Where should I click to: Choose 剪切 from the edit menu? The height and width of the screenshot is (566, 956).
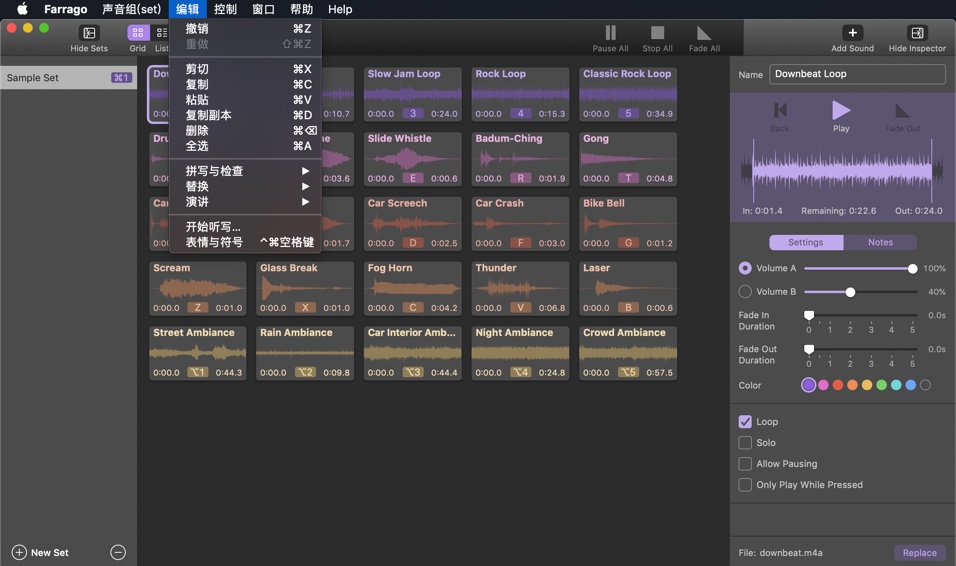click(245, 69)
